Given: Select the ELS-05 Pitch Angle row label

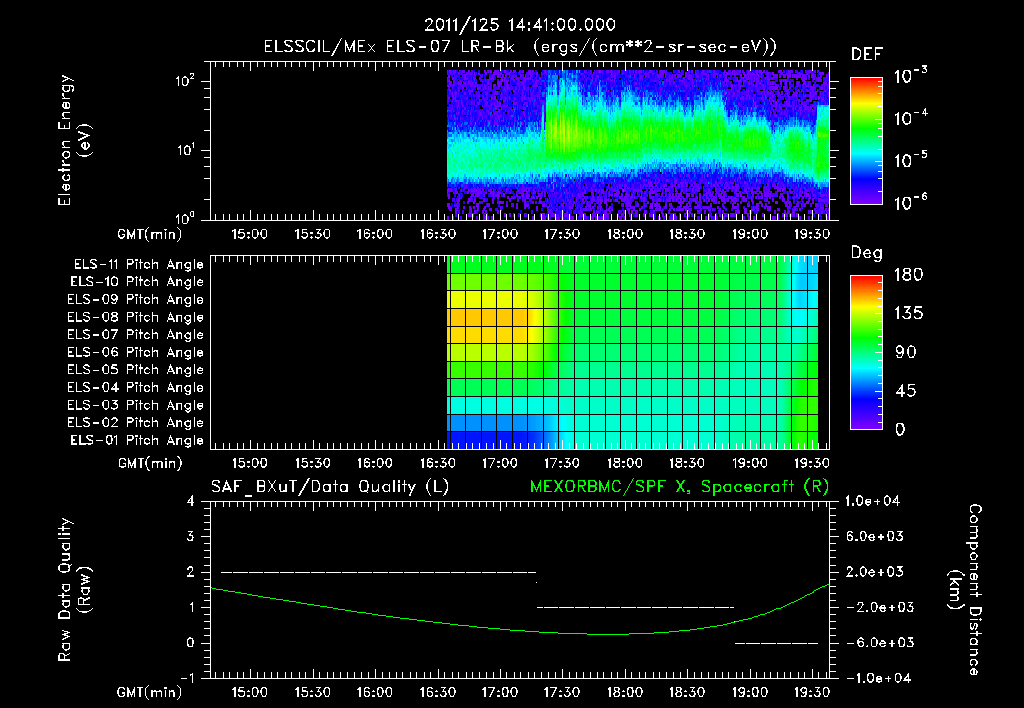Looking at the screenshot, I should [x=136, y=370].
